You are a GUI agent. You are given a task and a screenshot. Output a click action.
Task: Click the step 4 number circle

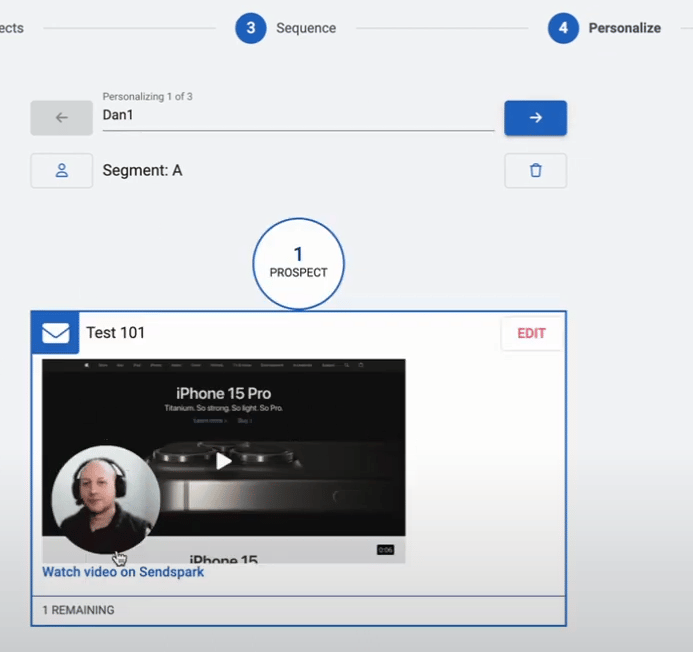click(563, 28)
